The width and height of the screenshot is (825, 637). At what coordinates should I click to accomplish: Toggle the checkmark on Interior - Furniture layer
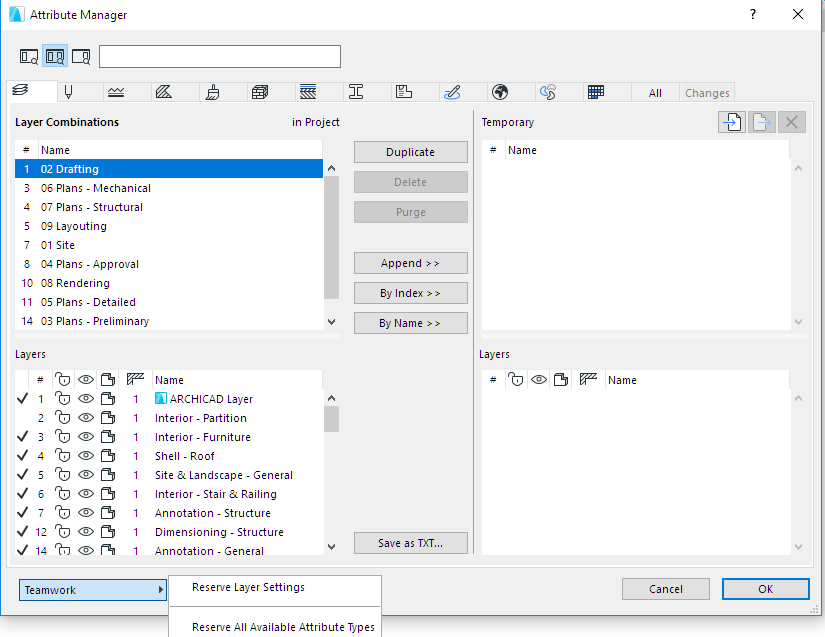(x=22, y=437)
